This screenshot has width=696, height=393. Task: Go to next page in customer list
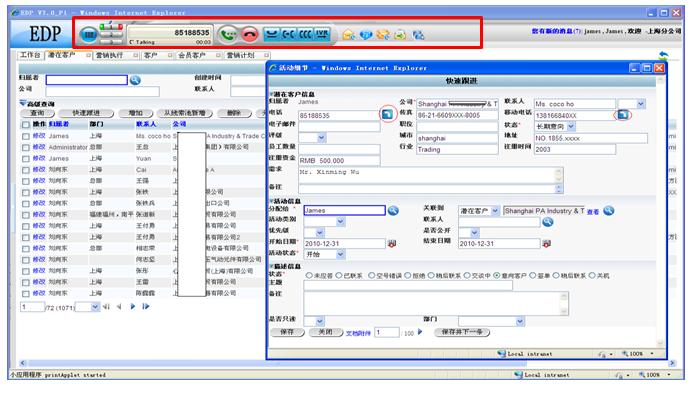(x=132, y=306)
